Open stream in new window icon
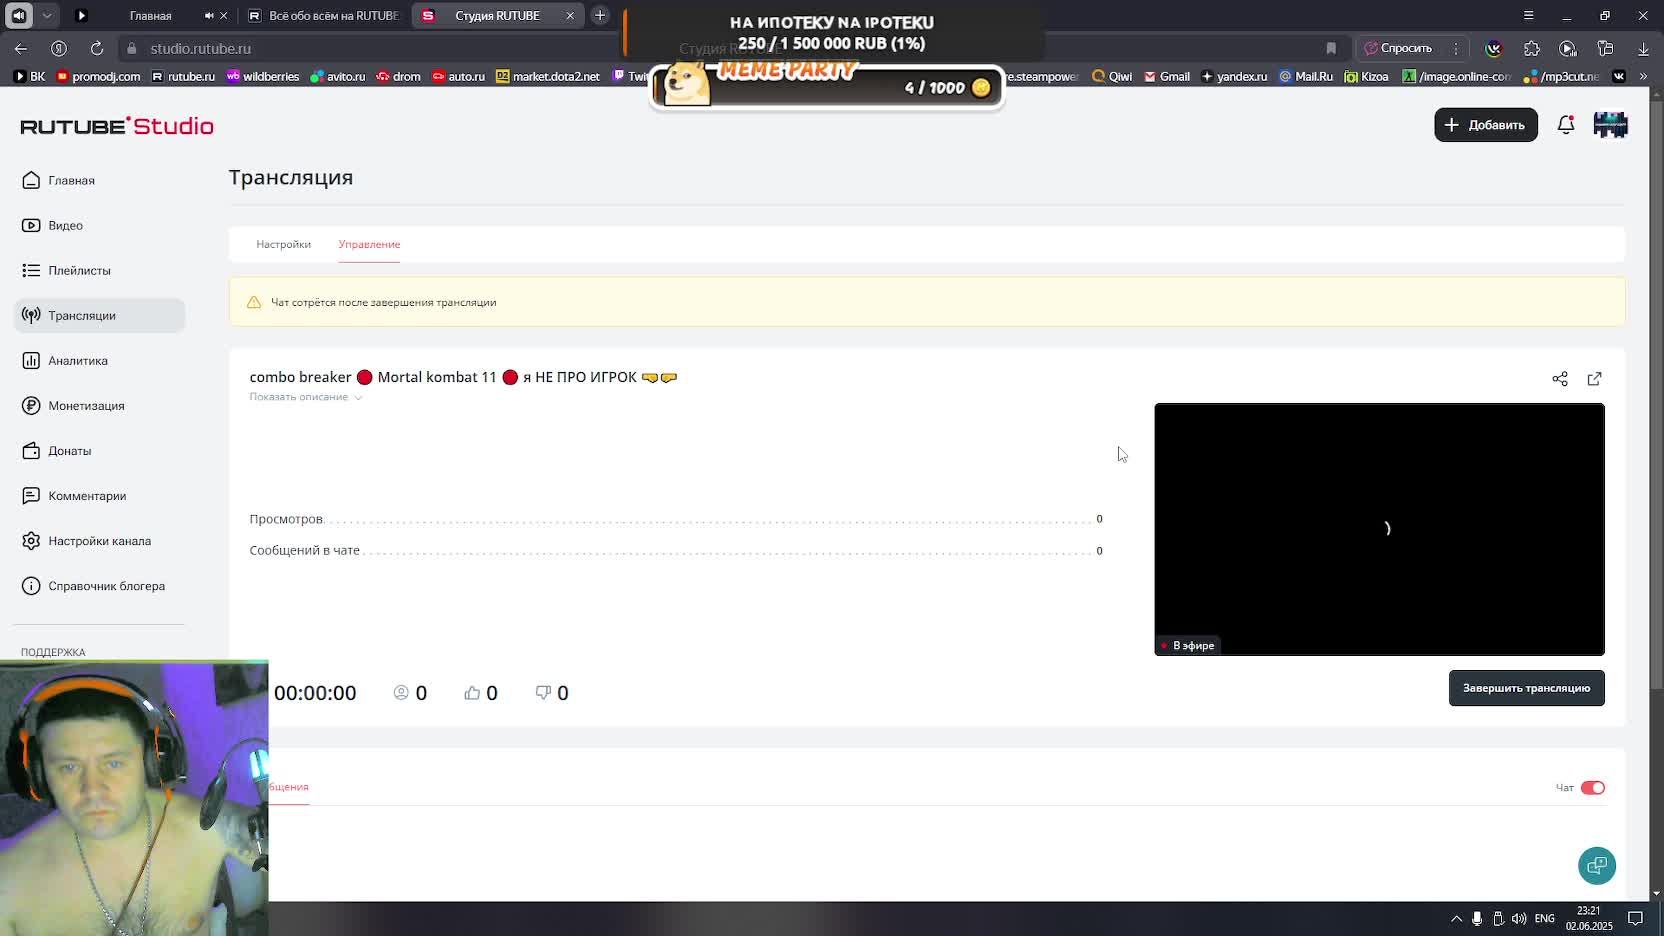This screenshot has width=1664, height=936. point(1594,379)
